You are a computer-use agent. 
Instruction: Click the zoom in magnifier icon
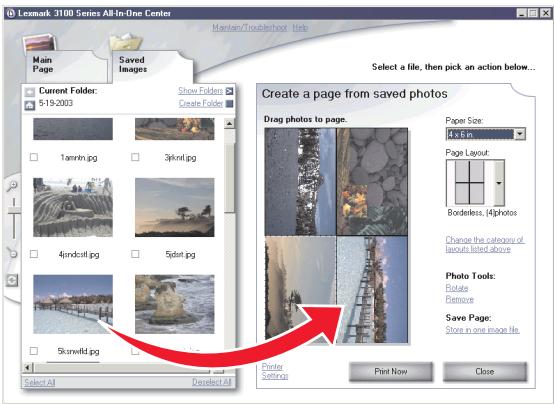coord(12,185)
